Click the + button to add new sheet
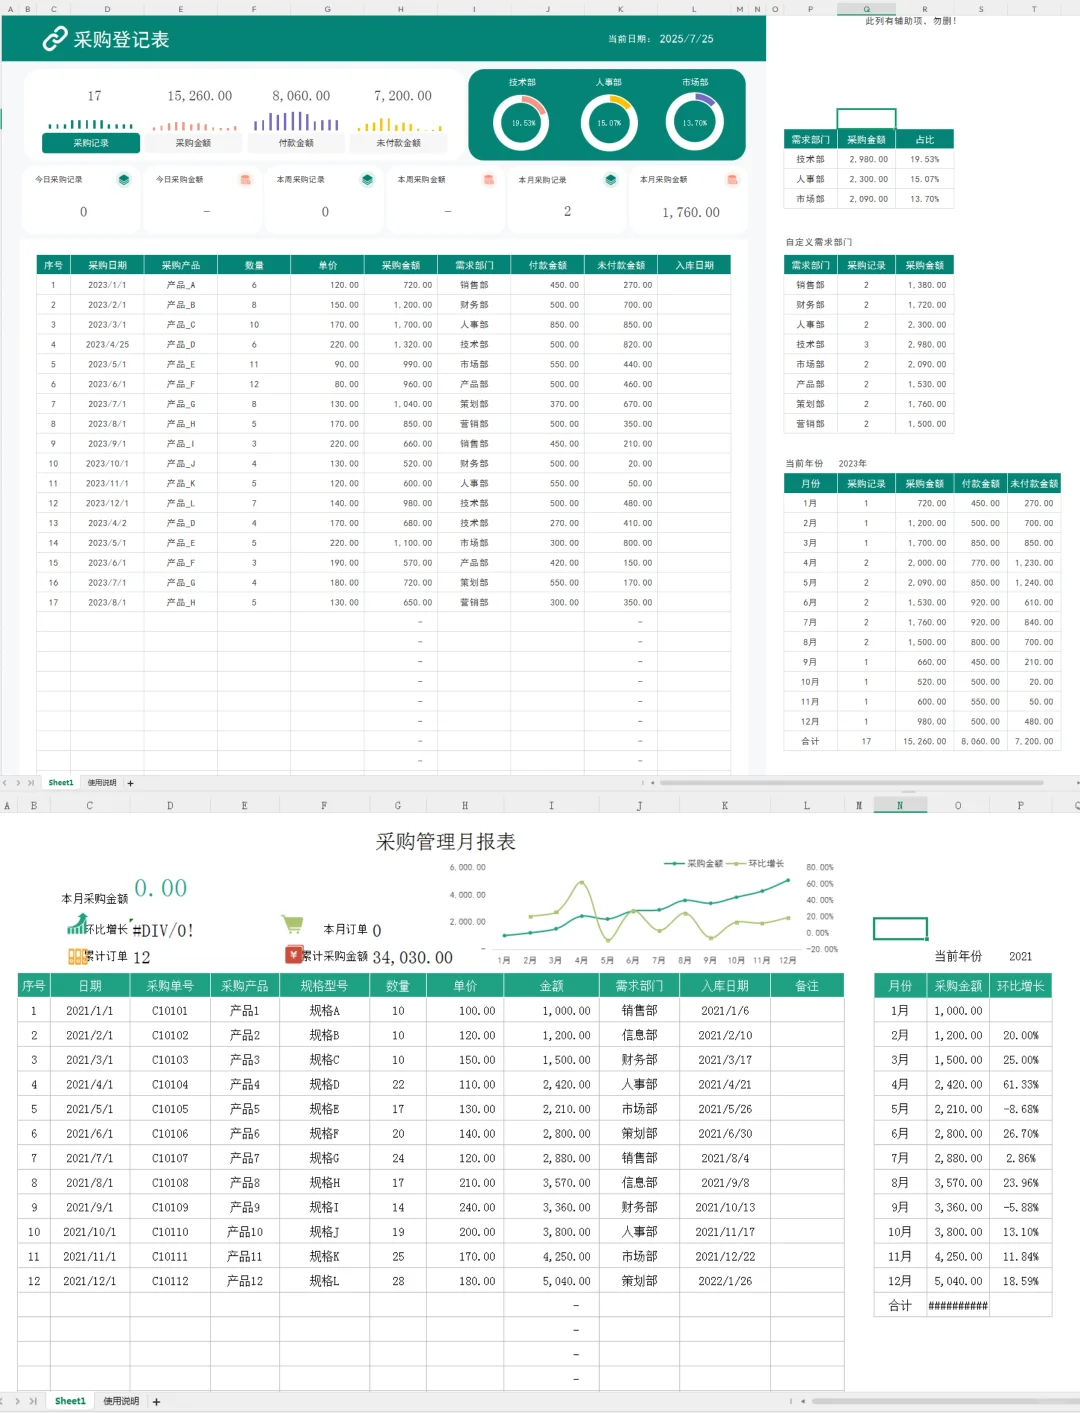 (130, 782)
